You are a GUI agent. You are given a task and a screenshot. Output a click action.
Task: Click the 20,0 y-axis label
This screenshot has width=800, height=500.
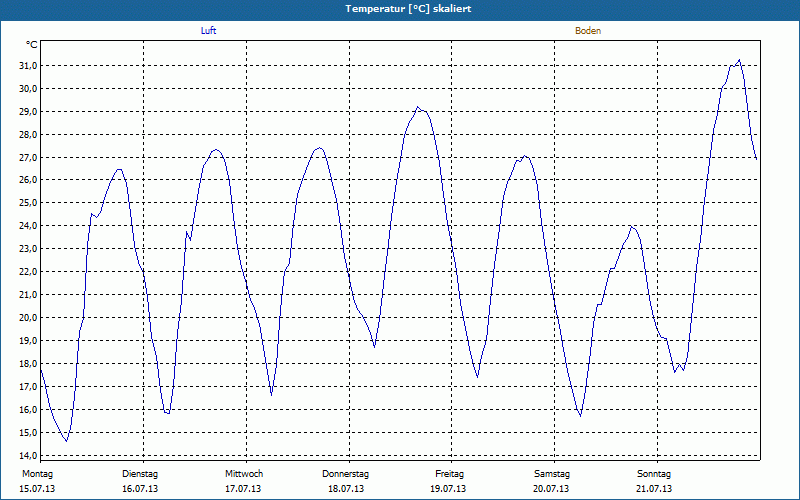coord(28,317)
